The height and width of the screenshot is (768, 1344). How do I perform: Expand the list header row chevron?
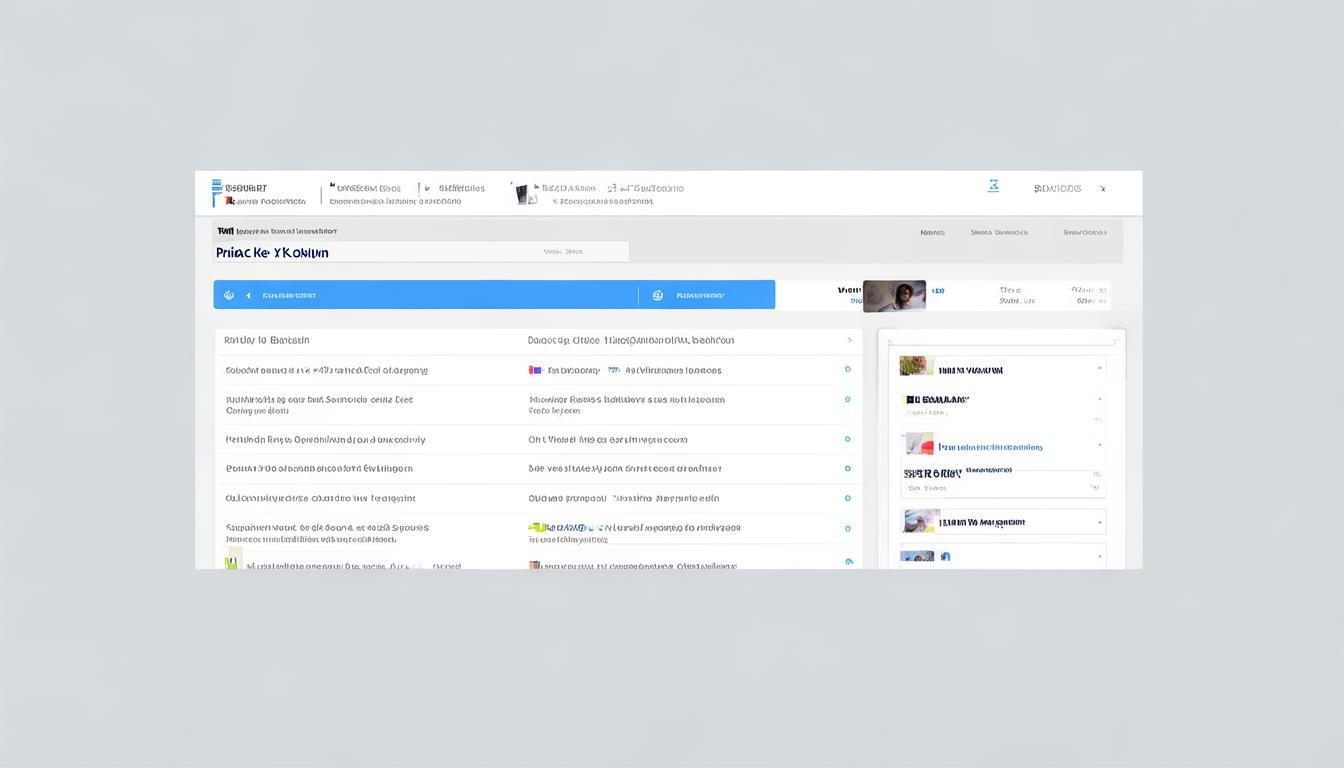pos(849,340)
